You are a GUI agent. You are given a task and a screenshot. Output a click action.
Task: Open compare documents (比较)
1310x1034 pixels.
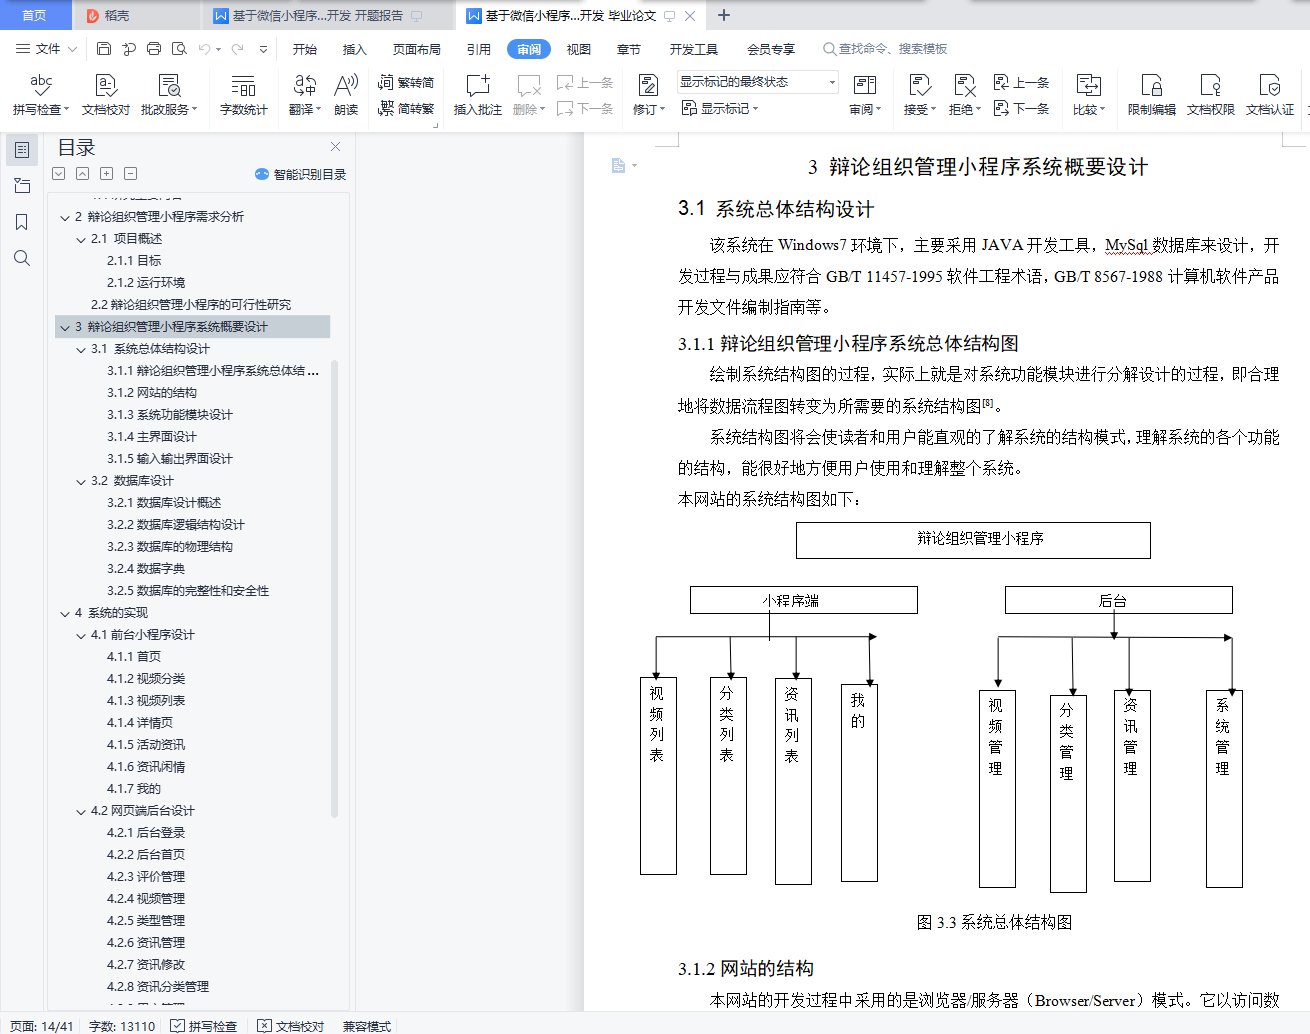[x=1088, y=95]
